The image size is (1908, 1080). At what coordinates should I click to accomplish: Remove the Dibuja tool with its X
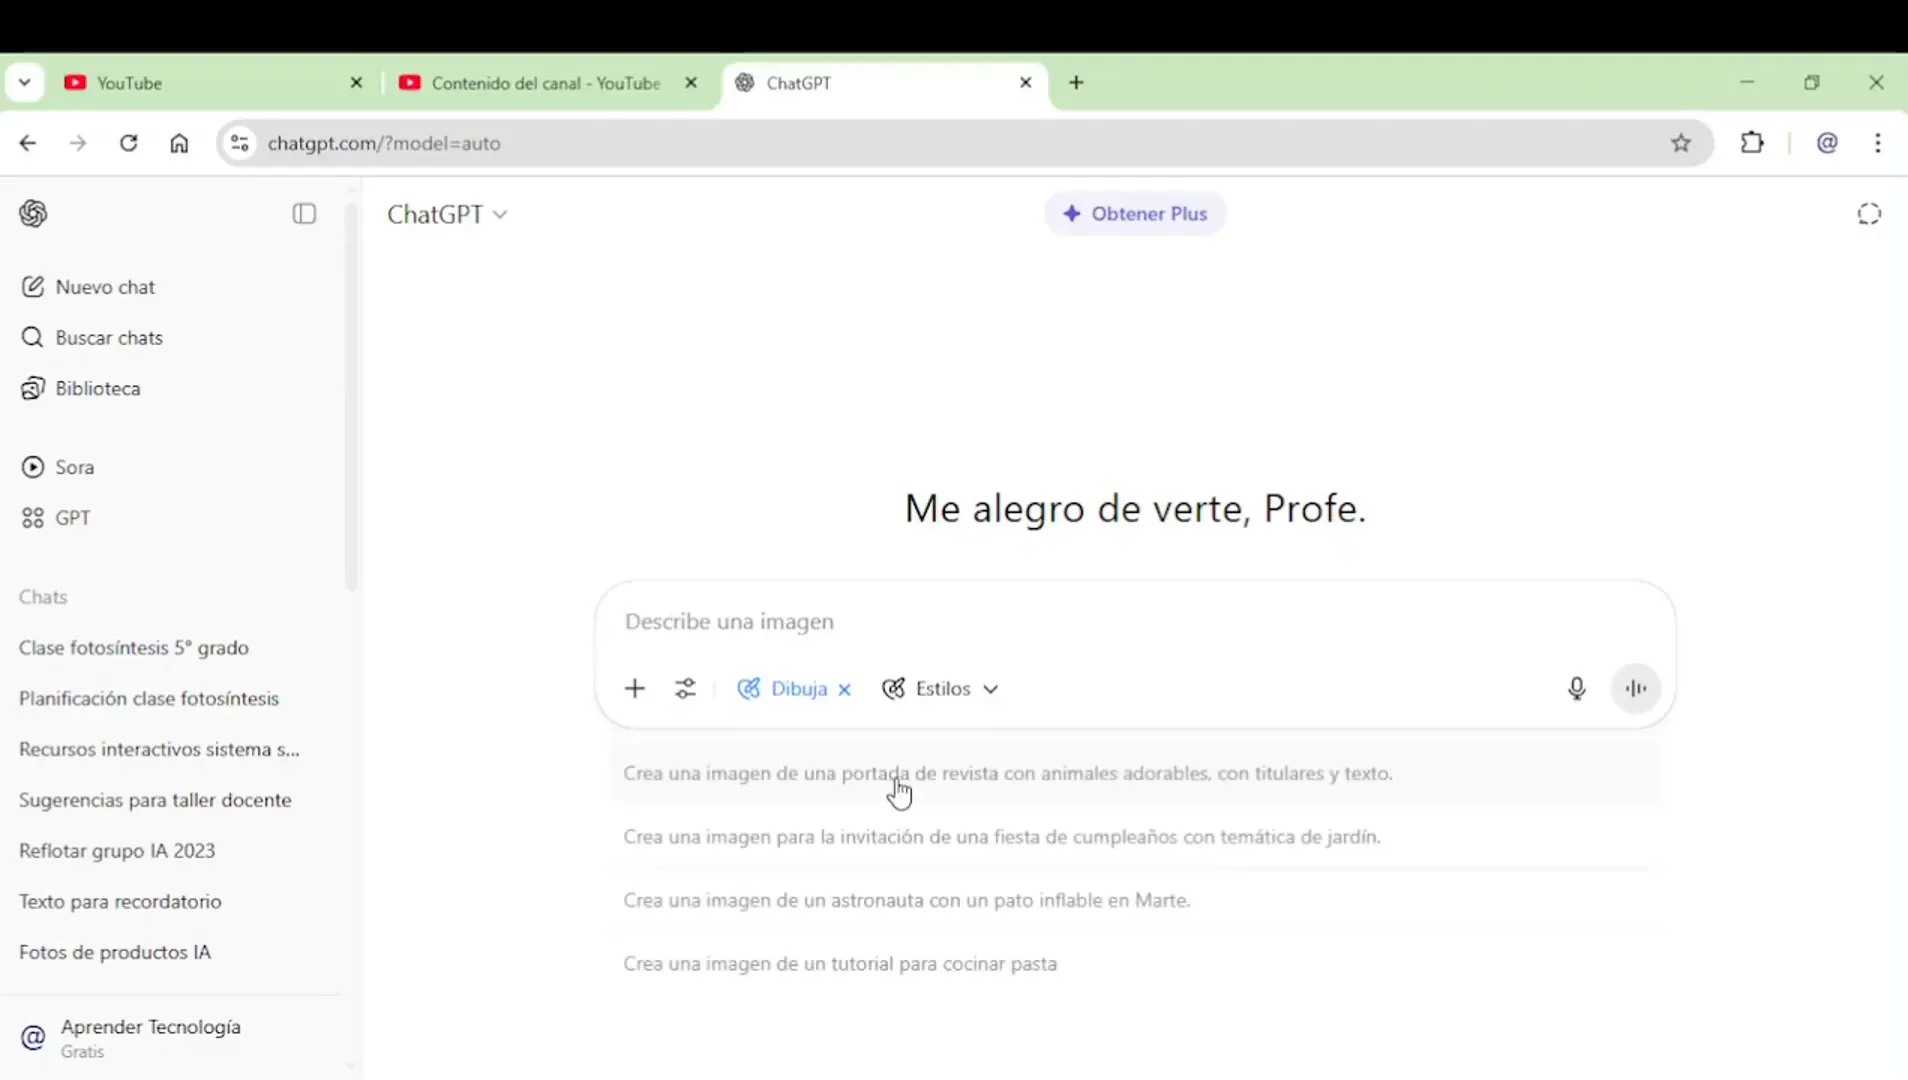(844, 688)
